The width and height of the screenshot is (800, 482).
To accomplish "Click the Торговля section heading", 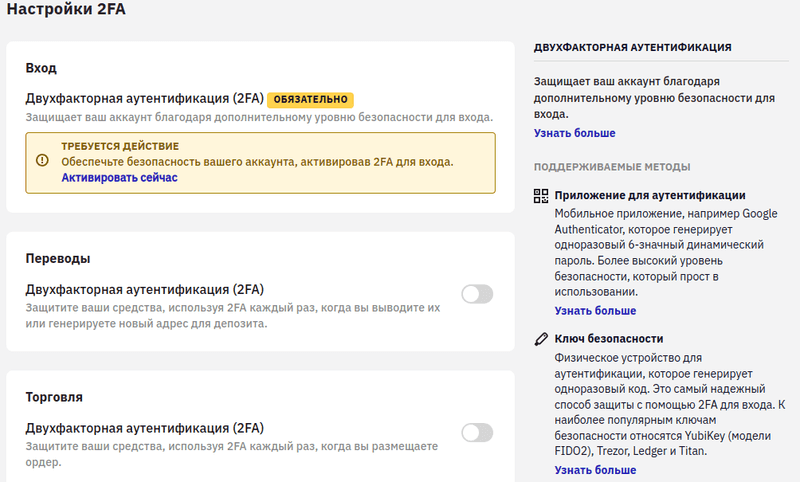I will pyautogui.click(x=54, y=397).
